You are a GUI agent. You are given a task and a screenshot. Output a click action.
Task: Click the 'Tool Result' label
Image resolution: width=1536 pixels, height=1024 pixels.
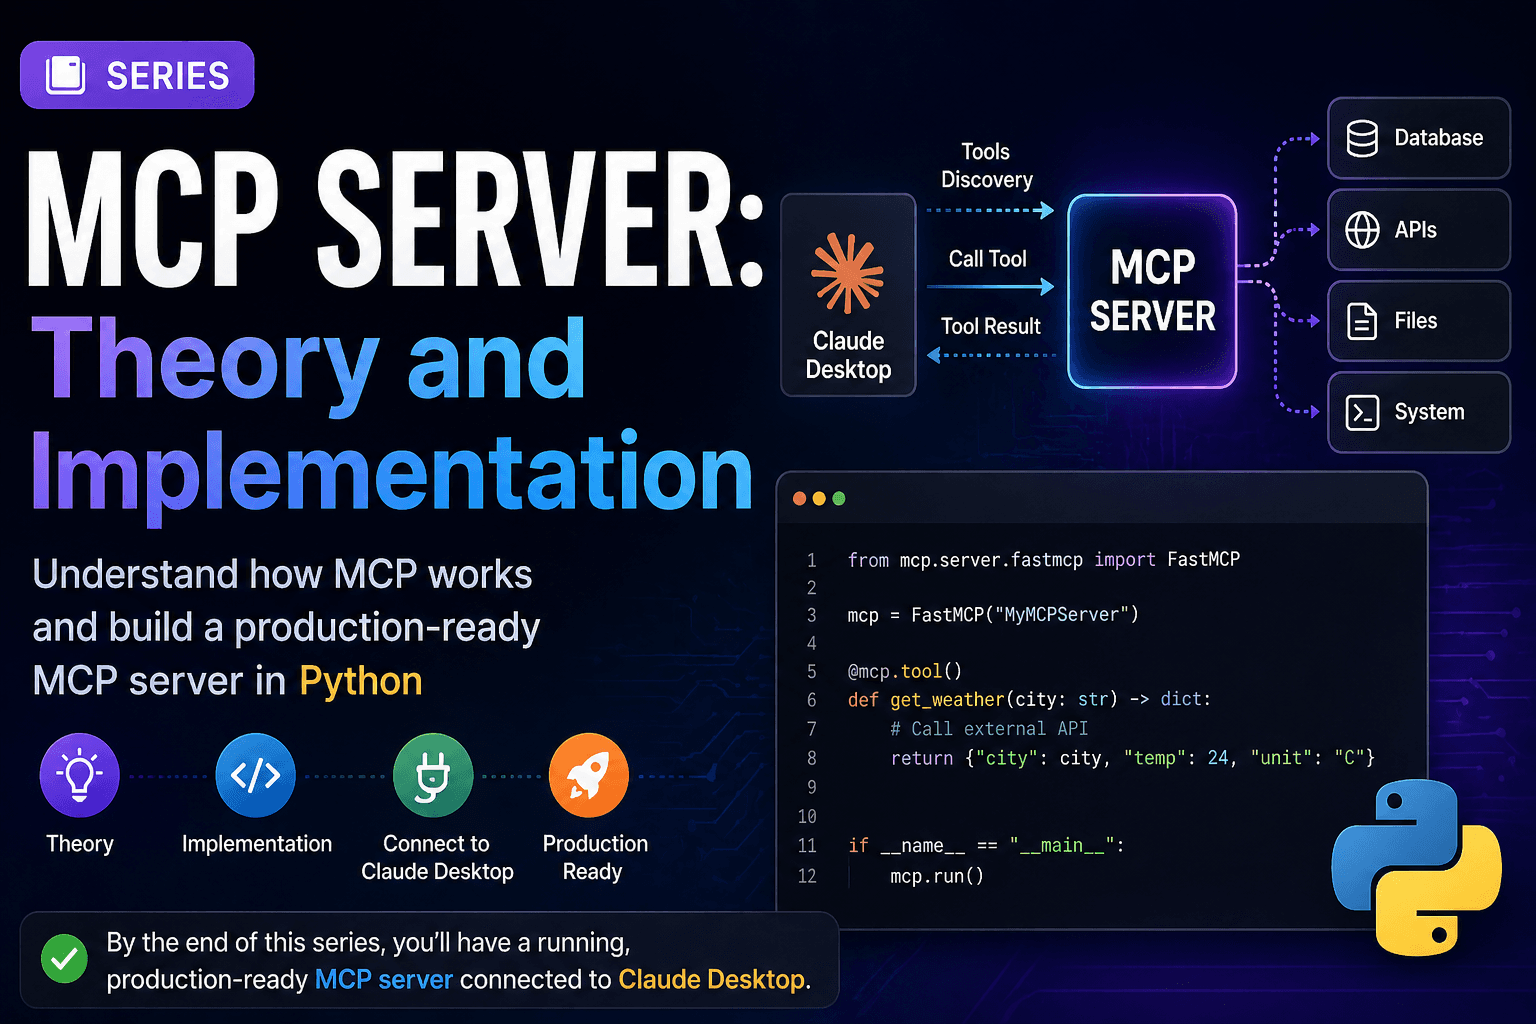[991, 326]
